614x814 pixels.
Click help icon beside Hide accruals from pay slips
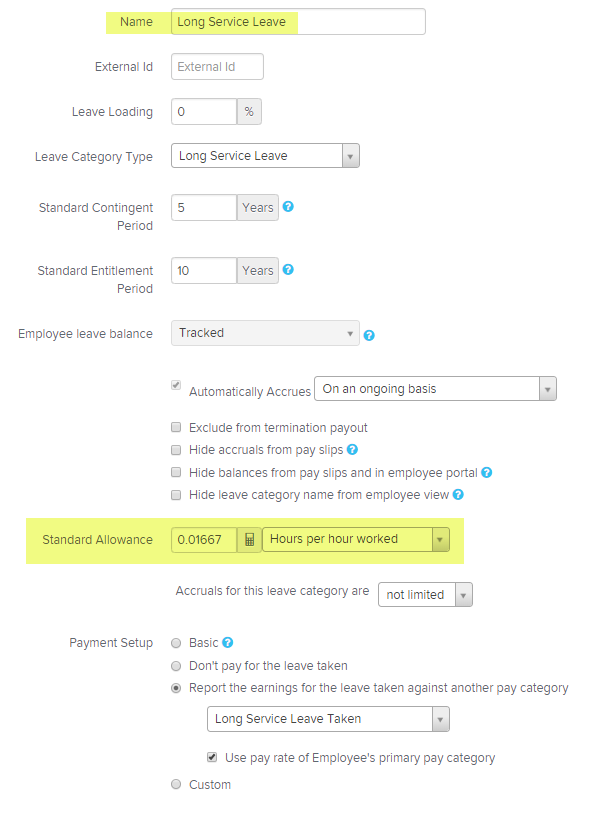pyautogui.click(x=352, y=450)
